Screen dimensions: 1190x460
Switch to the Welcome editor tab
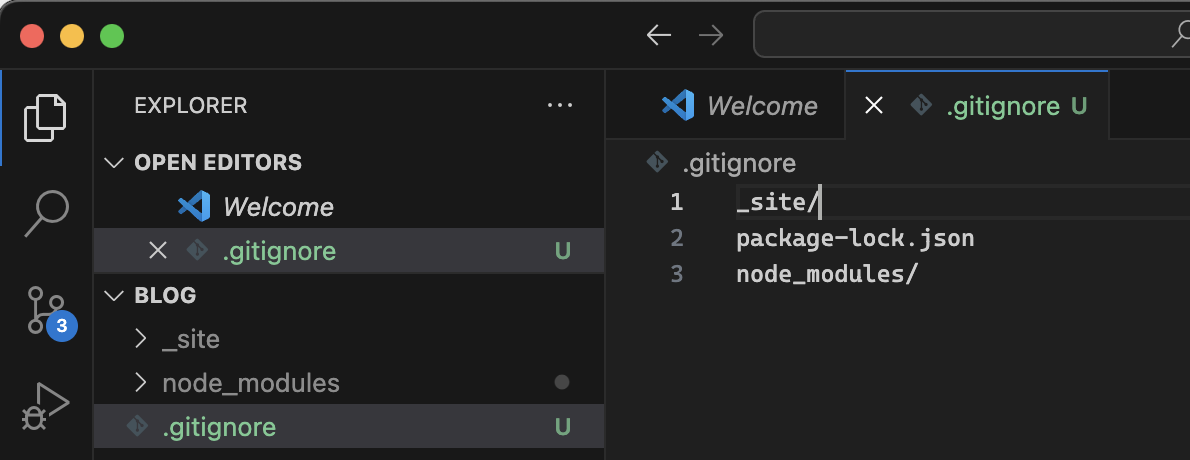[726, 106]
